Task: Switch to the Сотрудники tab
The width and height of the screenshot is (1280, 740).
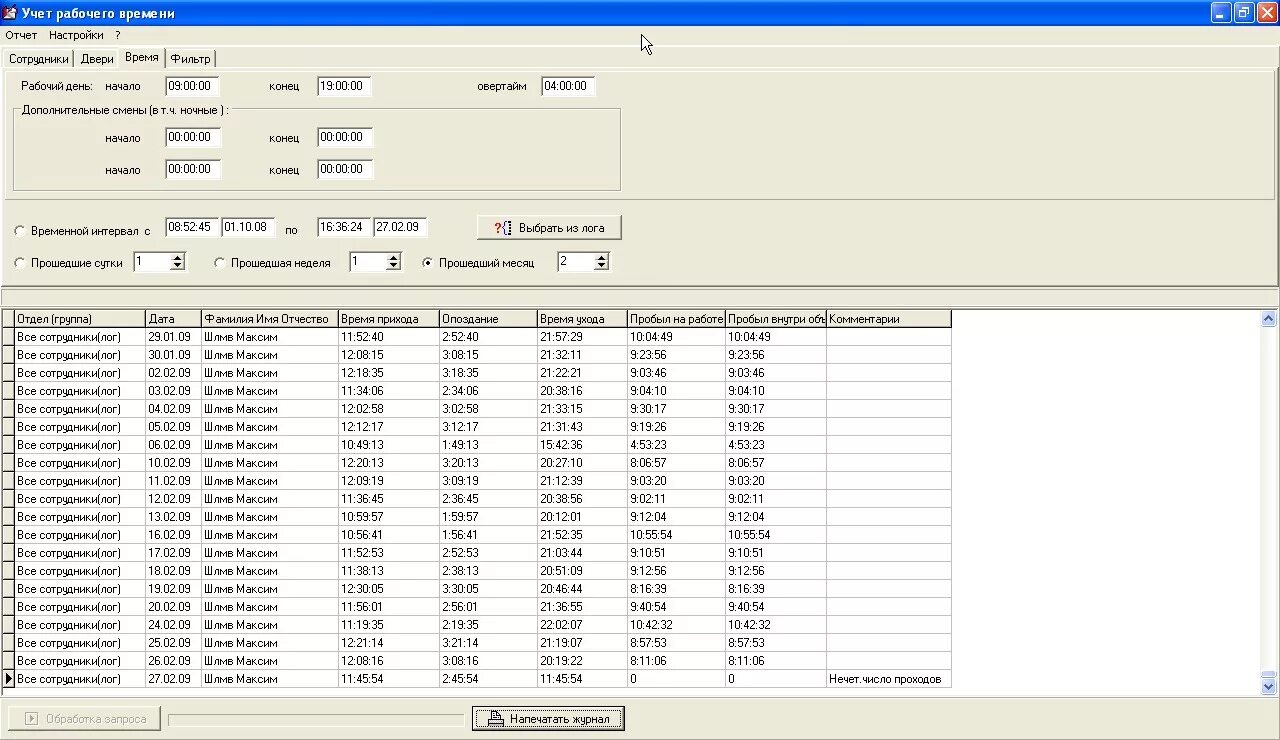Action: 39,59
